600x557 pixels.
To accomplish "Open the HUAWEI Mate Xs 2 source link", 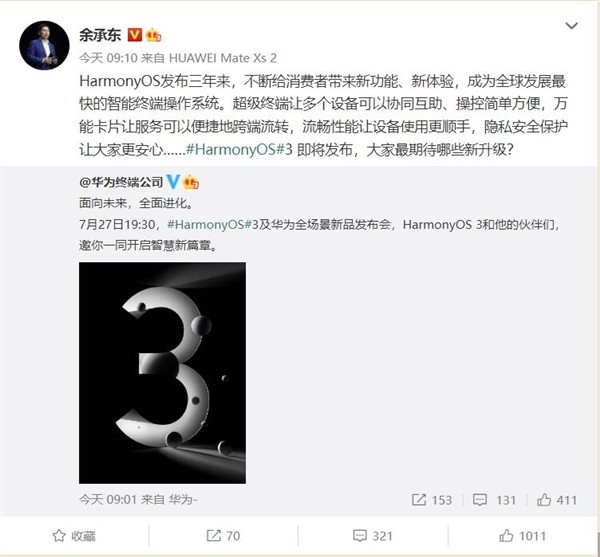I will coord(223,58).
